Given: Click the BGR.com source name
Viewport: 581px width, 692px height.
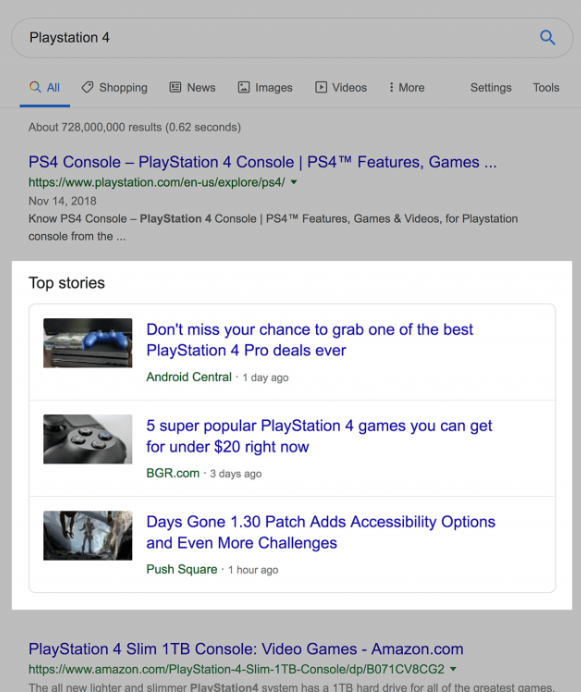Looking at the screenshot, I should 173,473.
